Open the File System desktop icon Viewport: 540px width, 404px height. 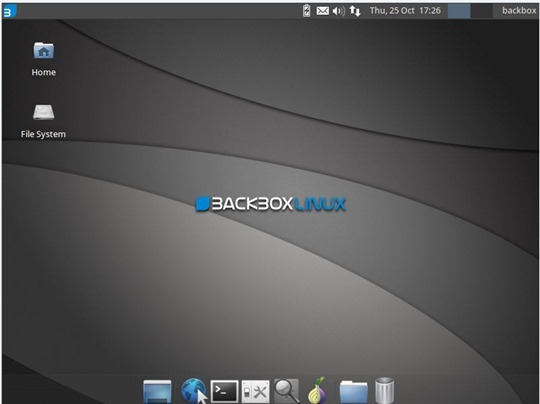(x=43, y=121)
